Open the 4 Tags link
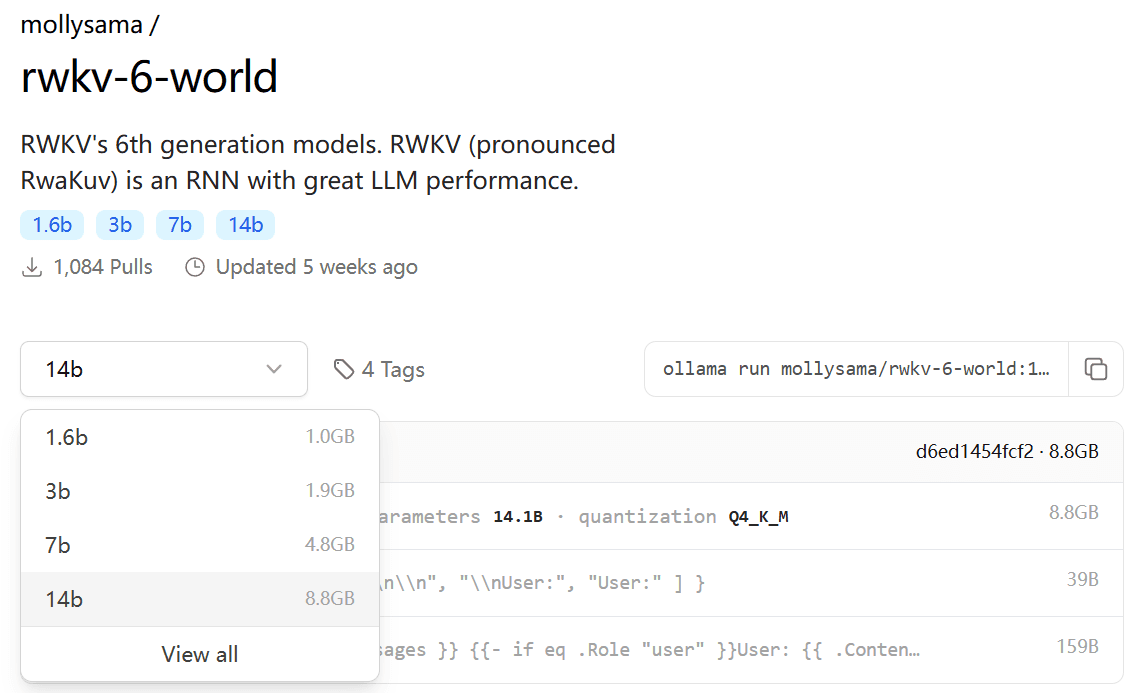1141x693 pixels. 379,370
